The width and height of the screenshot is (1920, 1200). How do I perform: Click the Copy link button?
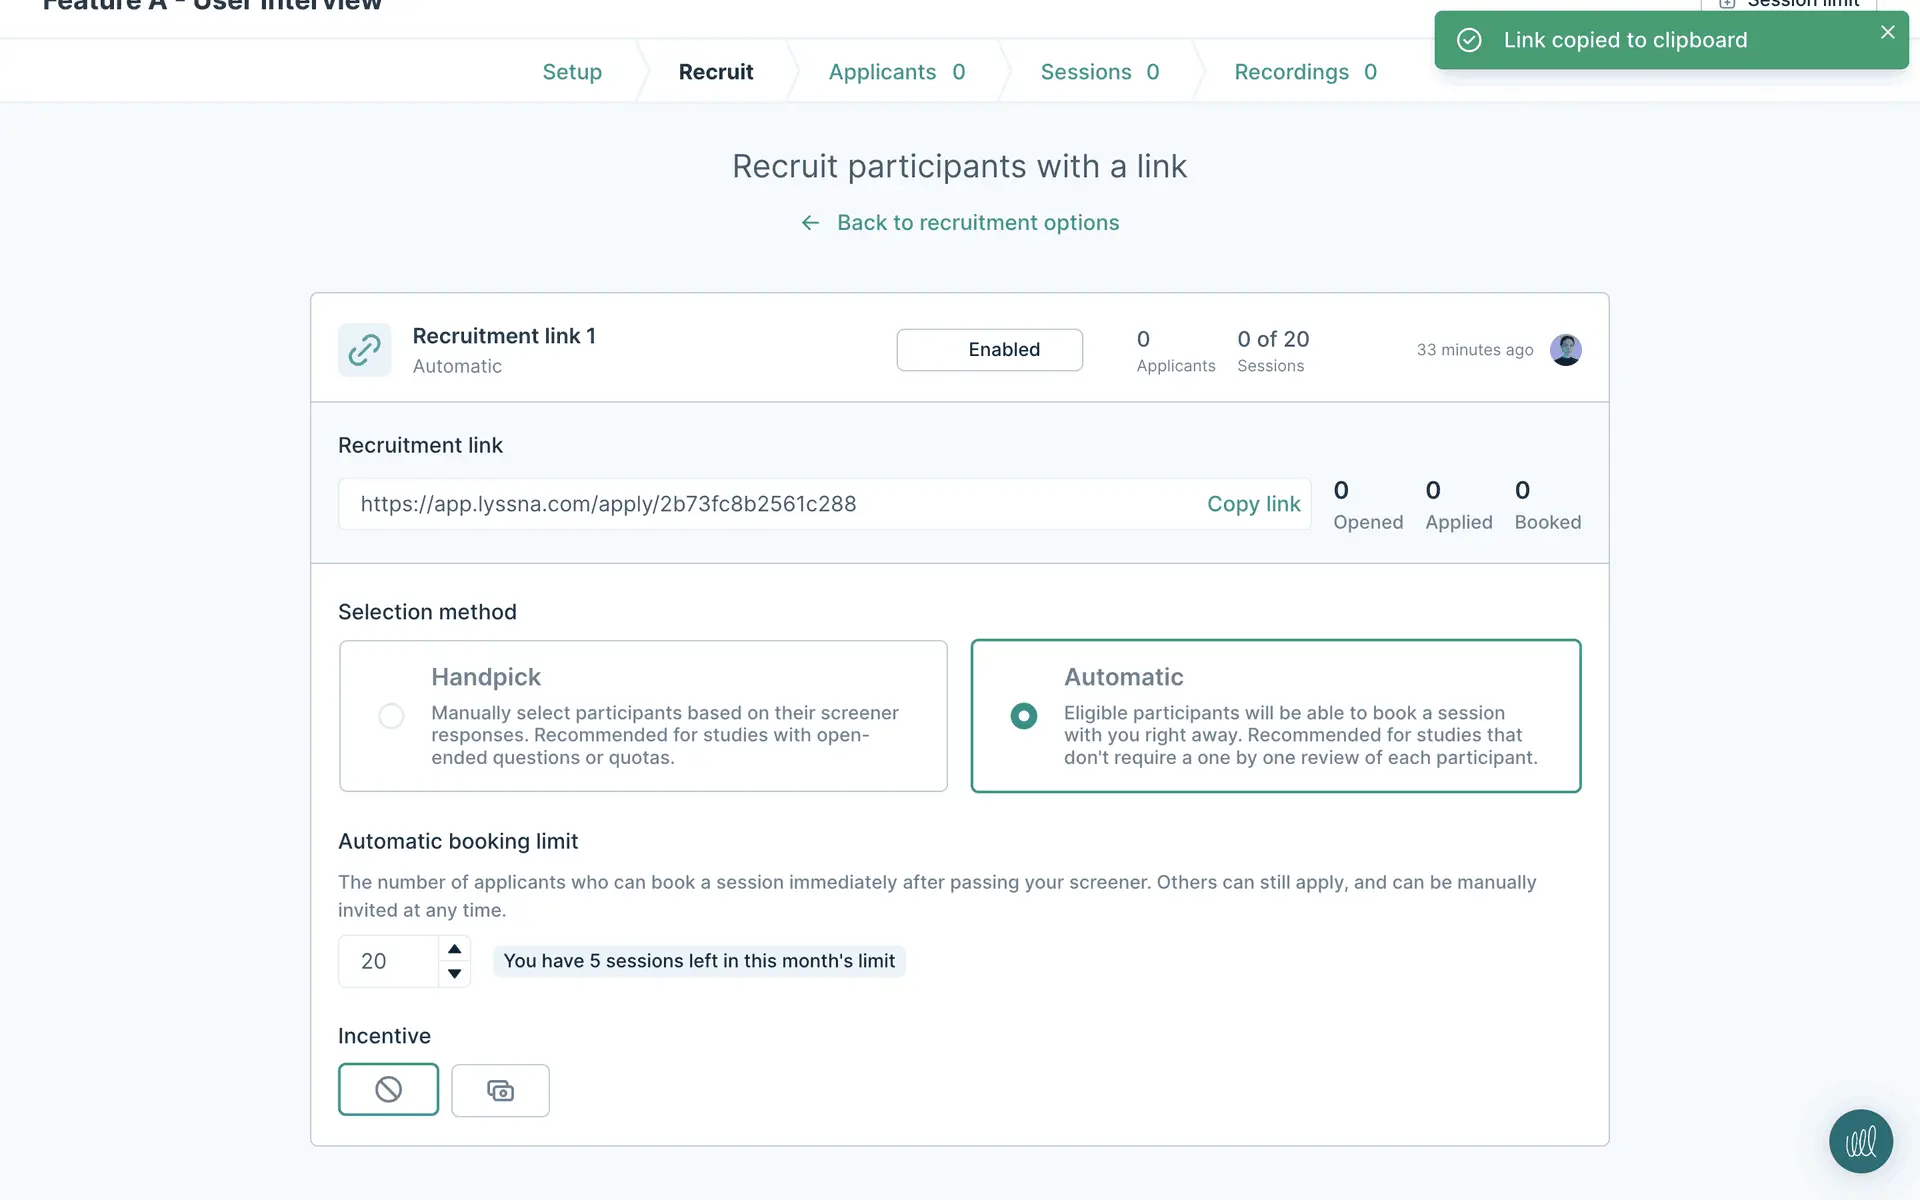pyautogui.click(x=1253, y=504)
